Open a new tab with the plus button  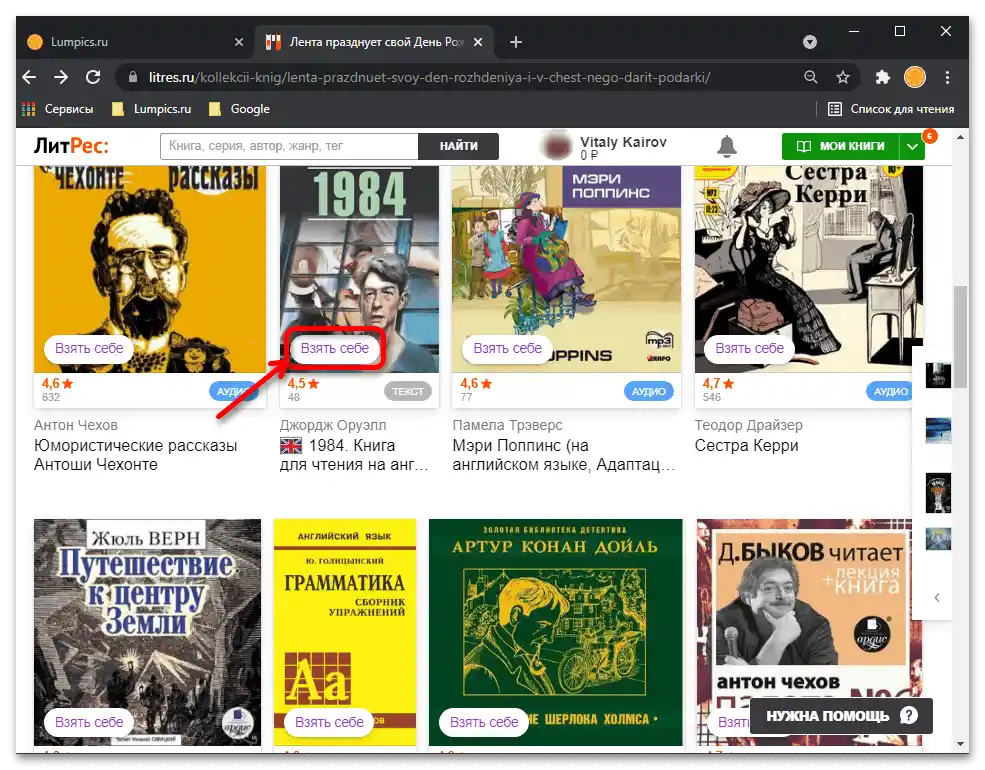(x=516, y=42)
